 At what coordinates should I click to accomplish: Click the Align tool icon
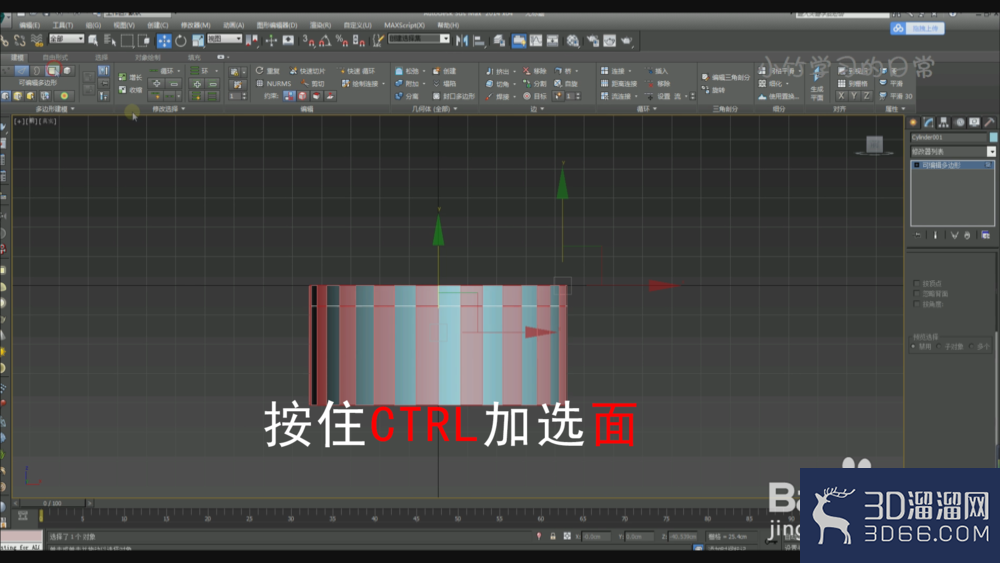pyautogui.click(x=479, y=41)
